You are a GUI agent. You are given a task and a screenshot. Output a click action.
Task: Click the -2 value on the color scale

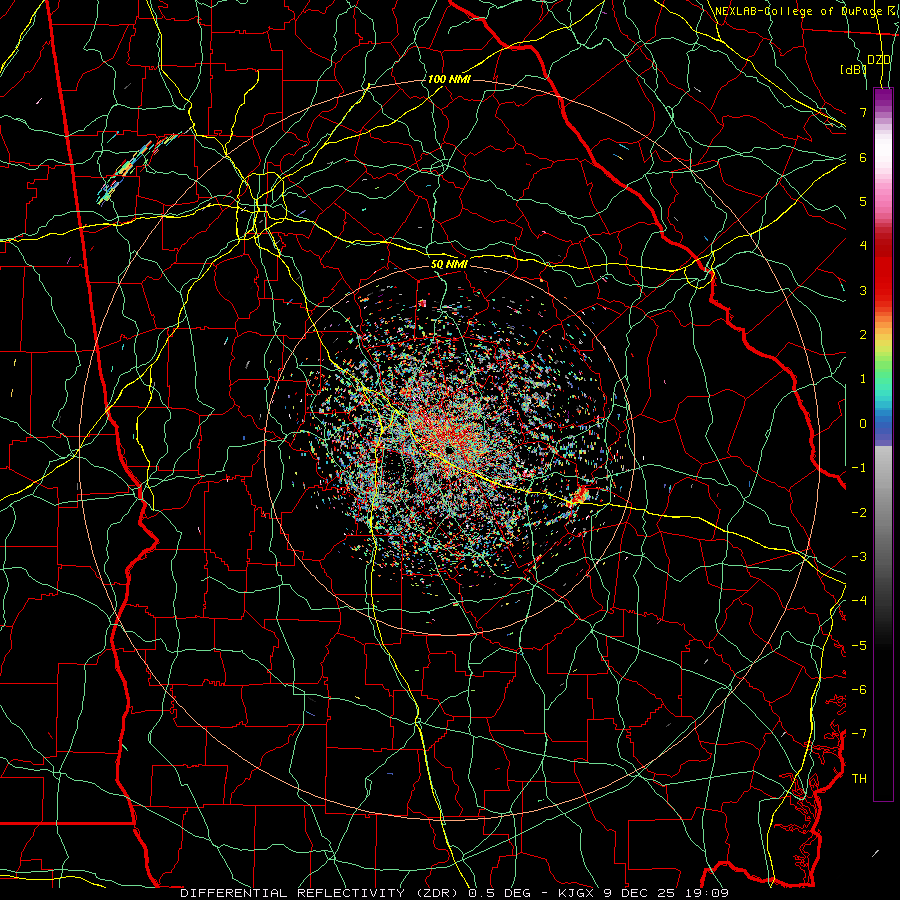[x=859, y=512]
